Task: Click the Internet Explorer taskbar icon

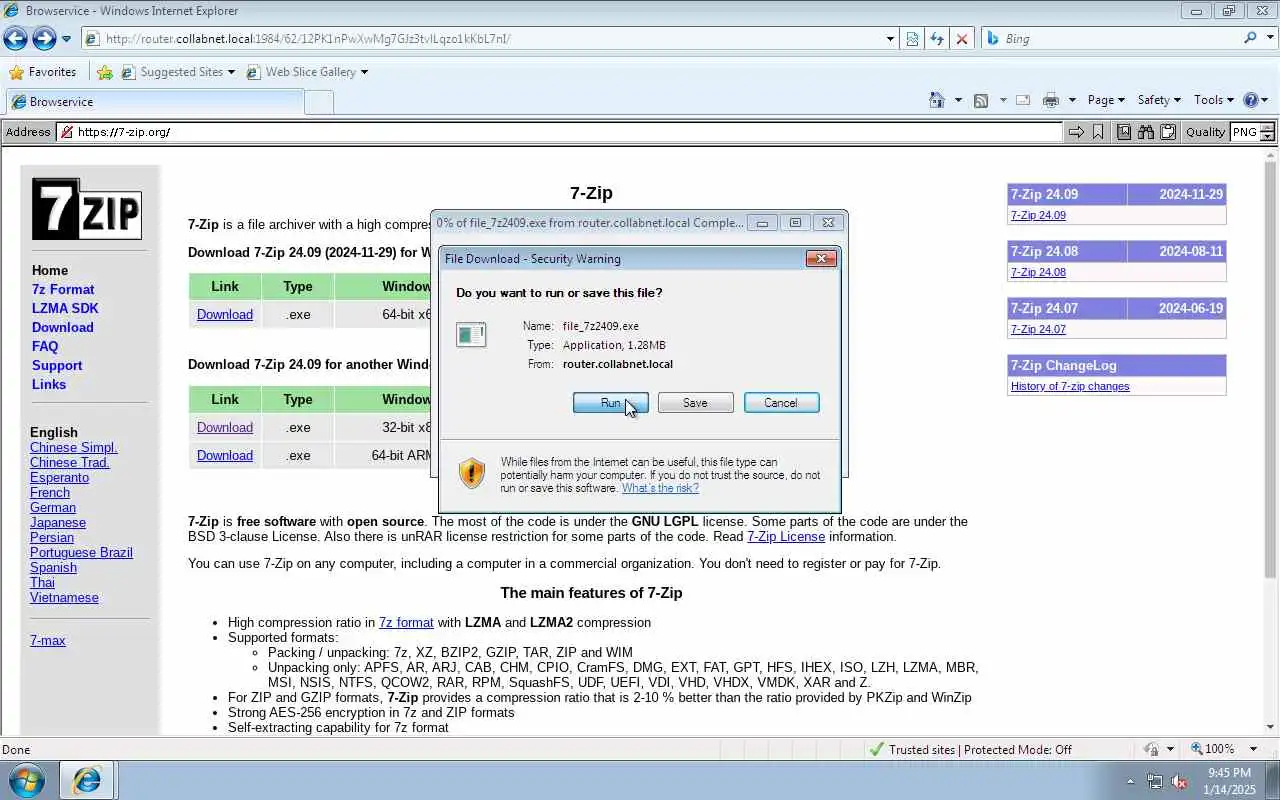Action: (x=87, y=780)
